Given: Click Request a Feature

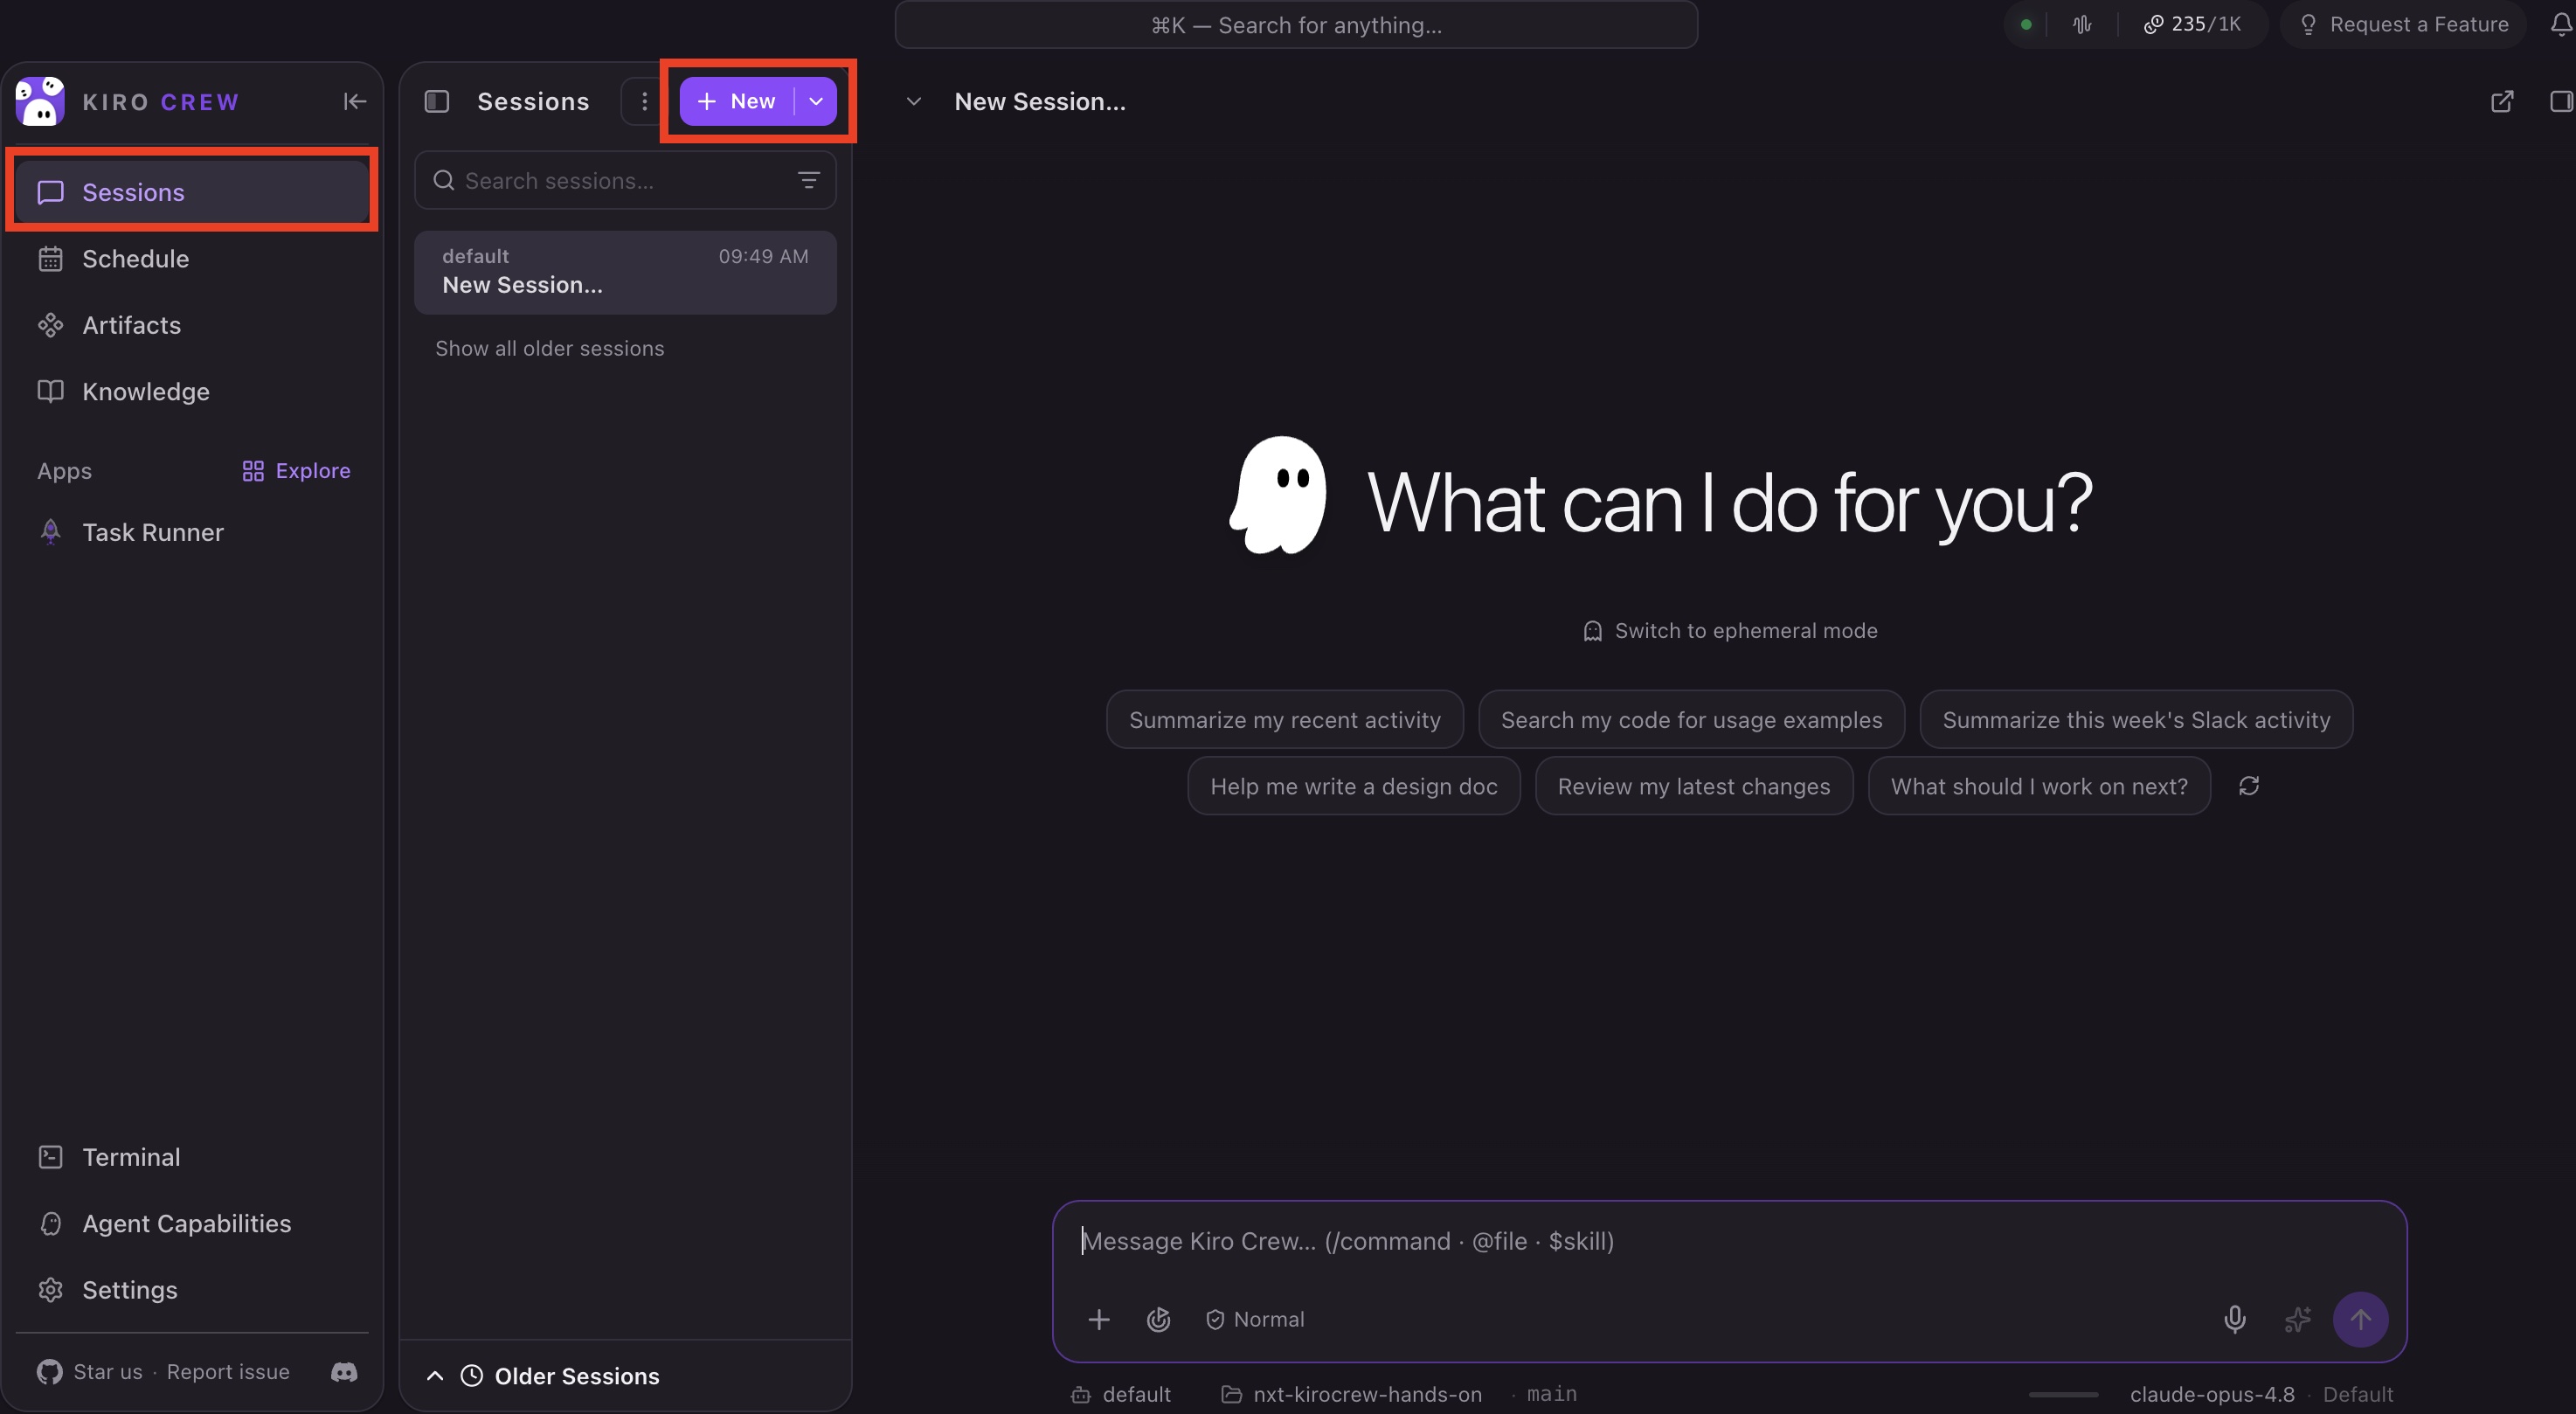Looking at the screenshot, I should 2404,24.
